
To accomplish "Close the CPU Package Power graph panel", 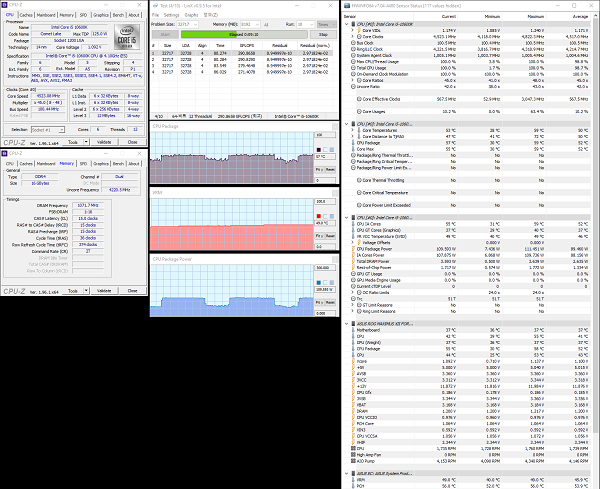I will [335, 259].
